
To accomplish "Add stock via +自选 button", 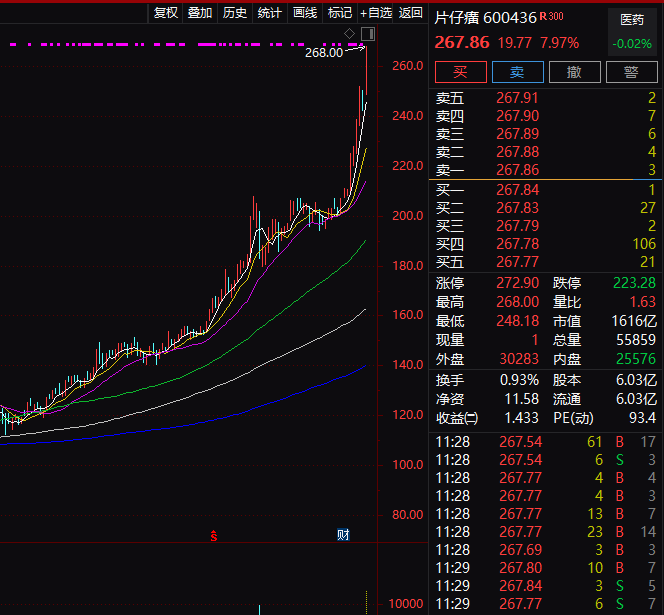I will tap(375, 13).
